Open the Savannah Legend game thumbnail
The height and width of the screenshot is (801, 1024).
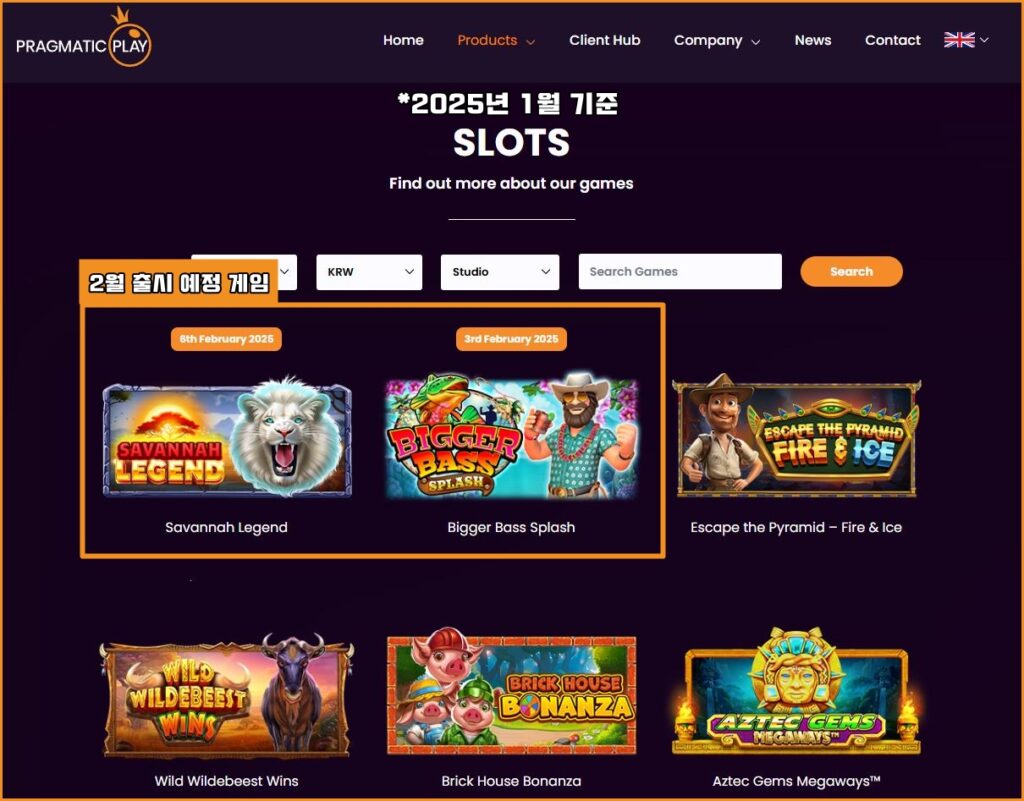point(227,437)
